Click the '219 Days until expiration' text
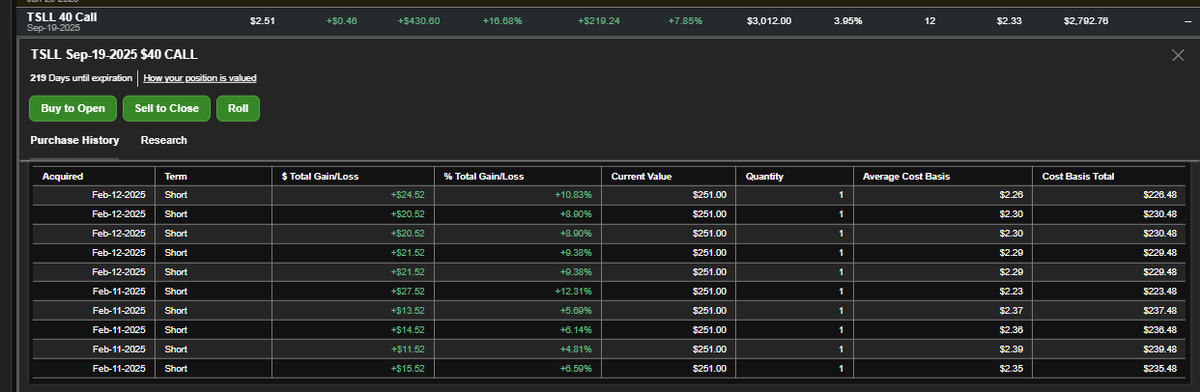The height and width of the screenshot is (392, 1200). 80,77
